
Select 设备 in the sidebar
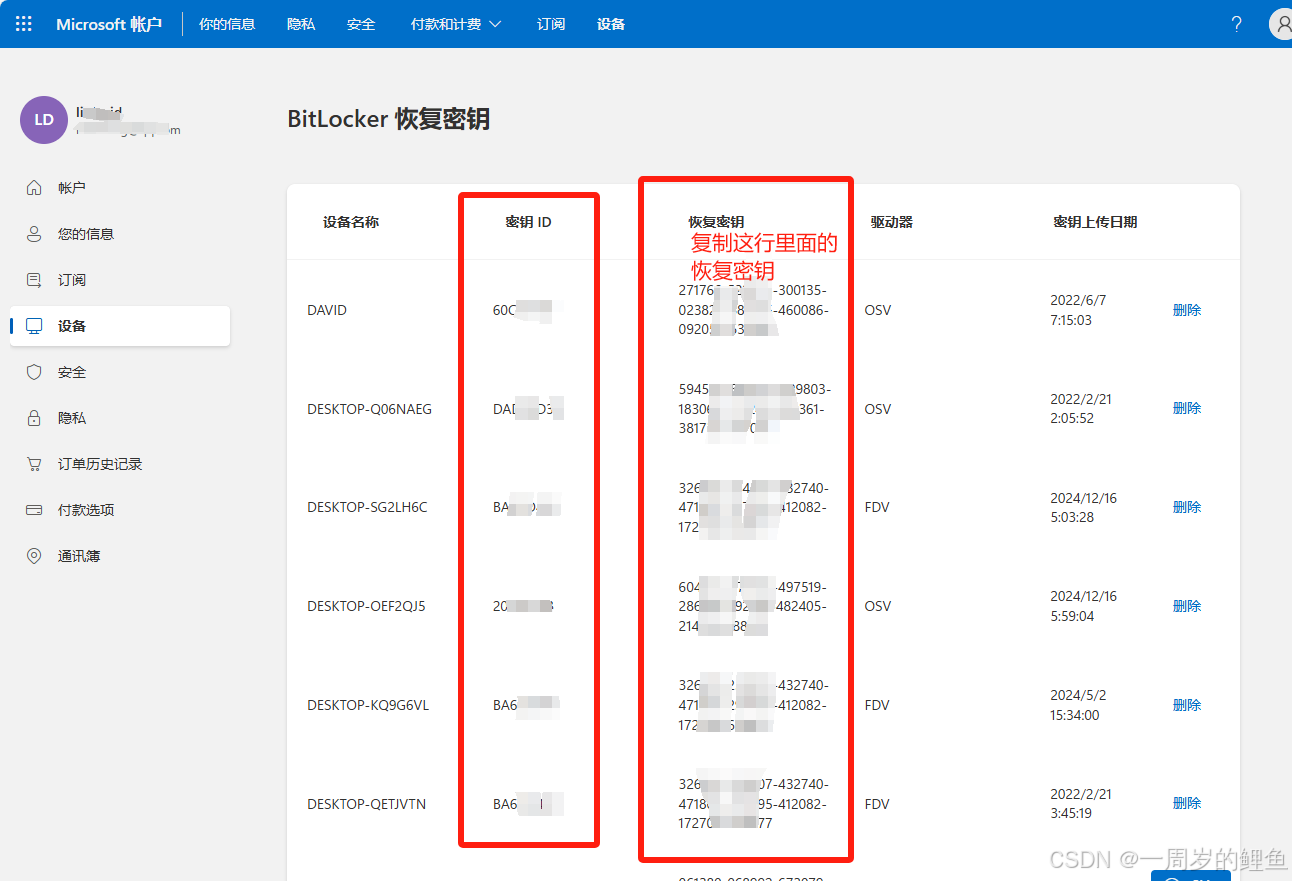click(x=120, y=326)
